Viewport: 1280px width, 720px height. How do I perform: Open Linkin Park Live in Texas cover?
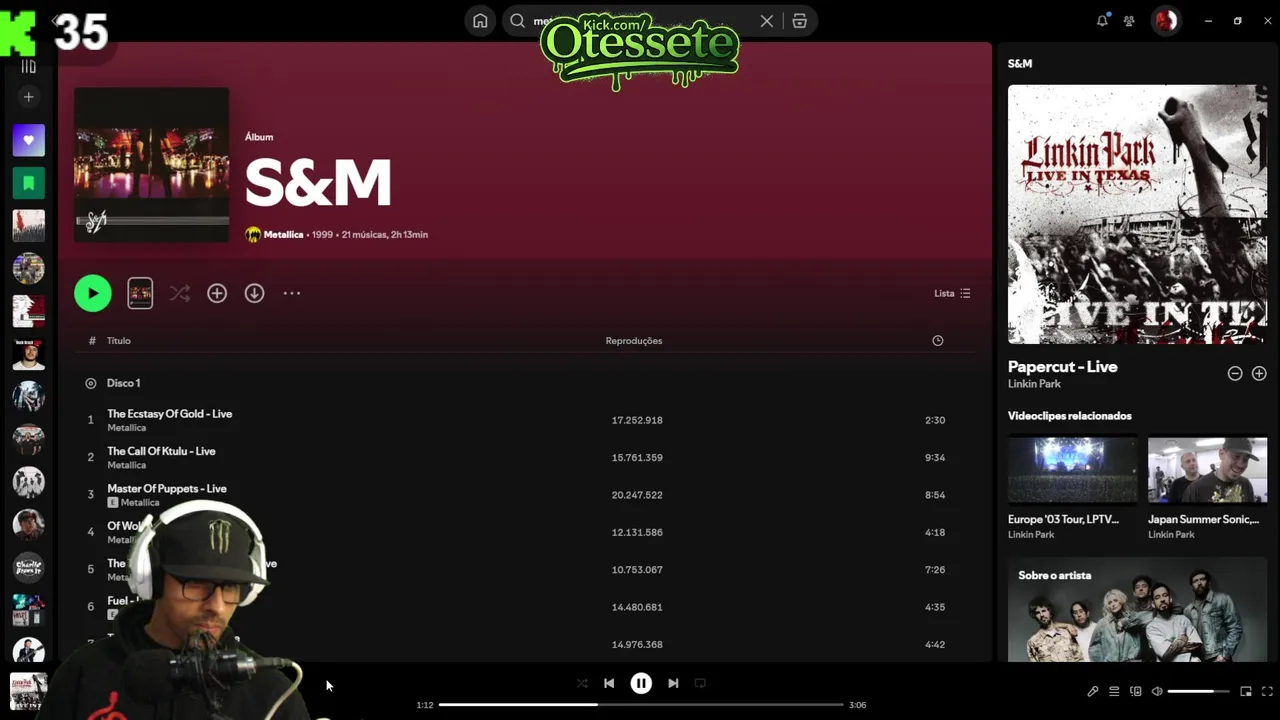(x=1137, y=214)
